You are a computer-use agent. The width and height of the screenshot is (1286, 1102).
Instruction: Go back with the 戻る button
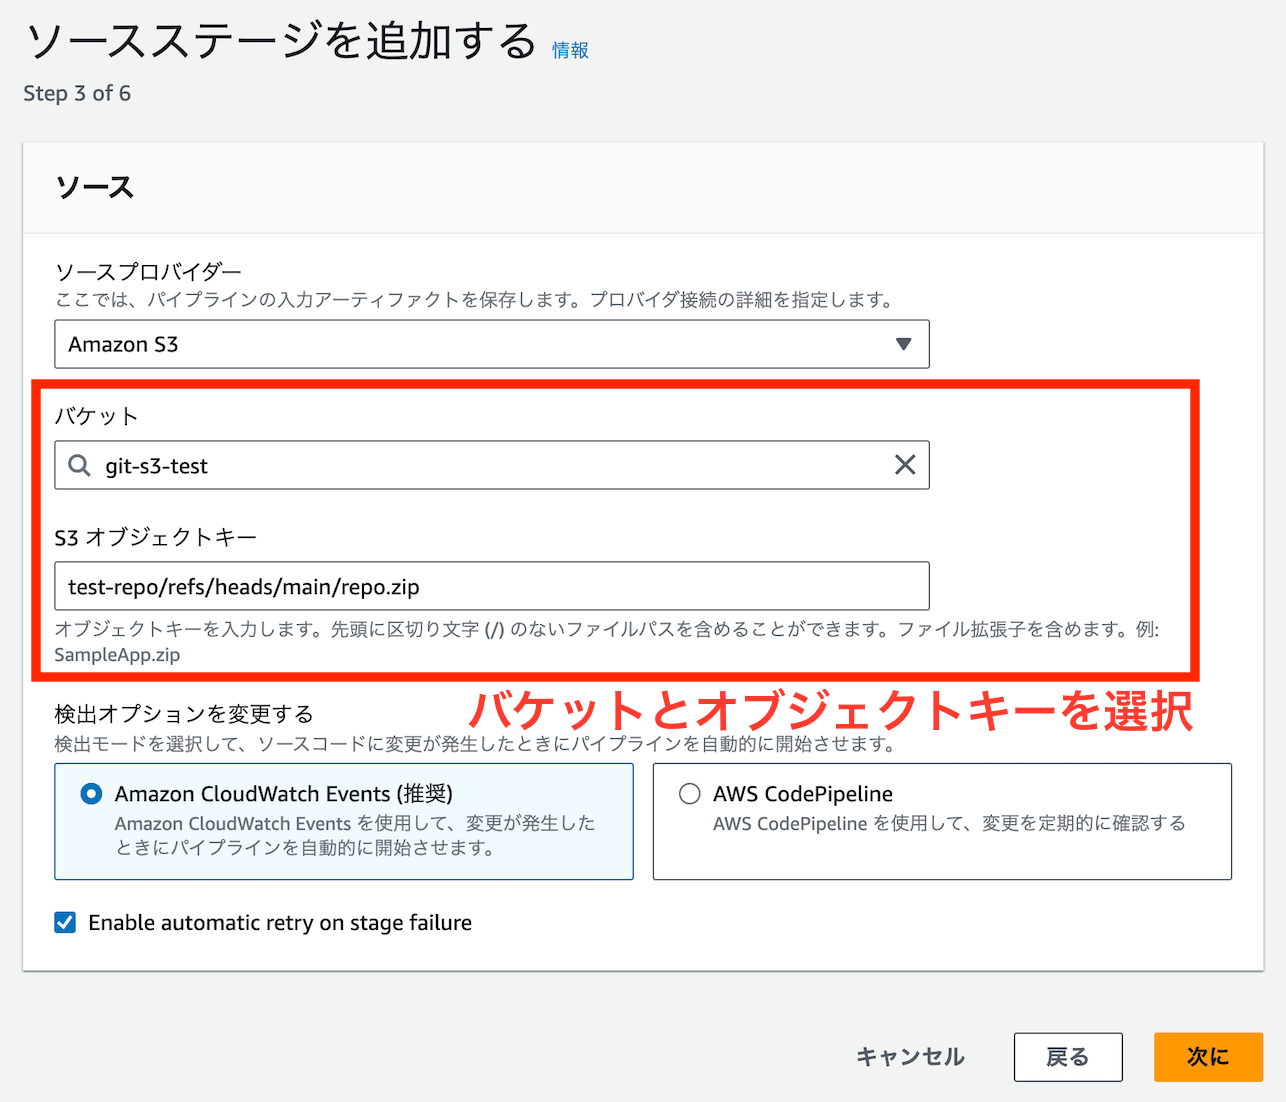(1067, 1057)
